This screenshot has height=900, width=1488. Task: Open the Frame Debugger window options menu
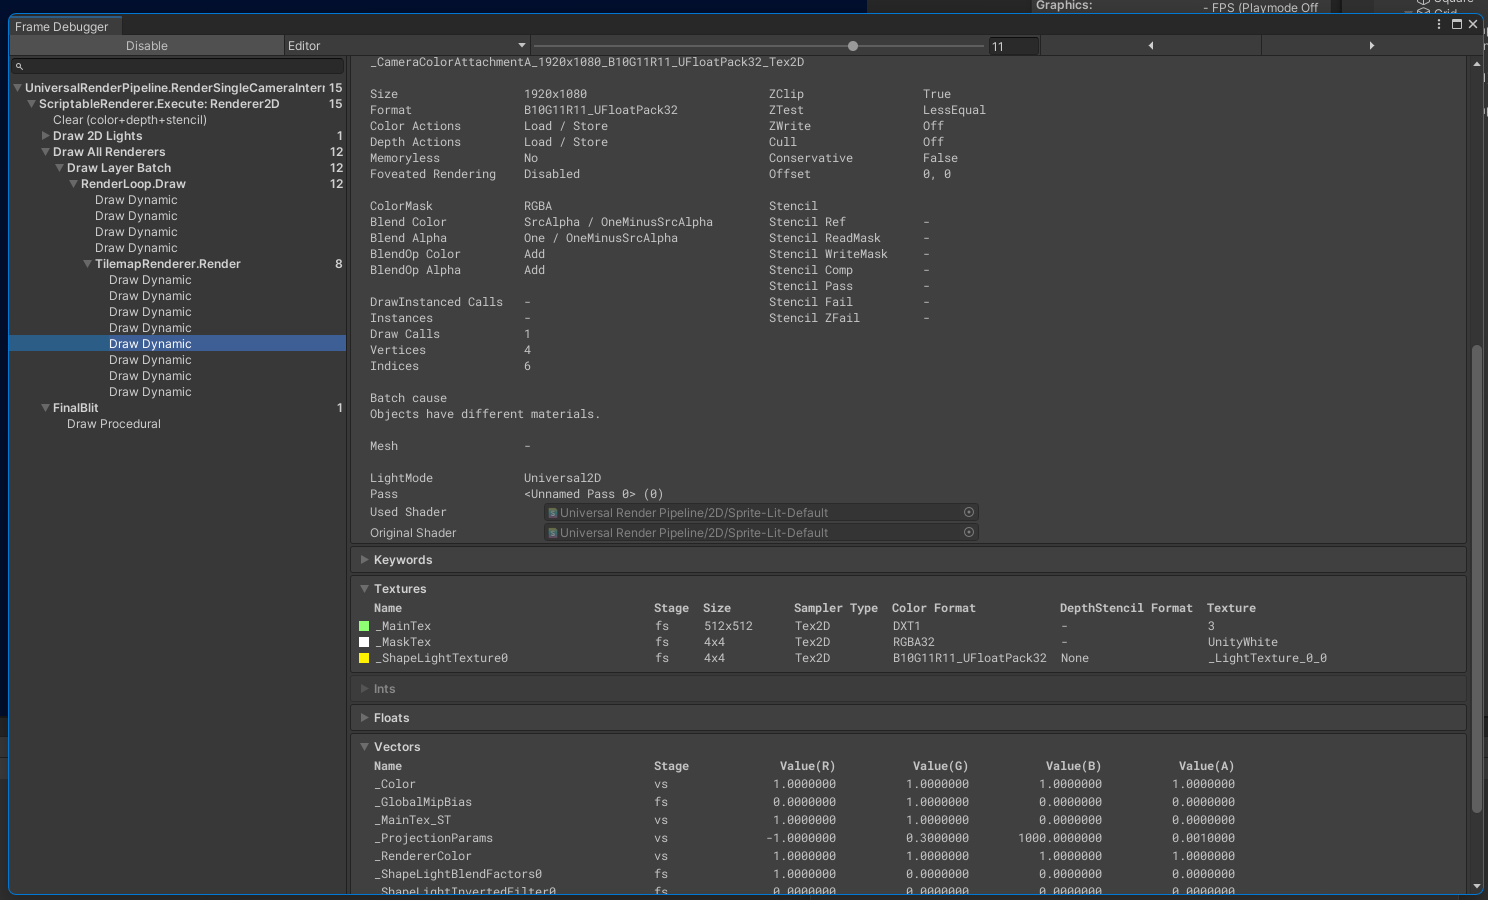click(x=1439, y=24)
